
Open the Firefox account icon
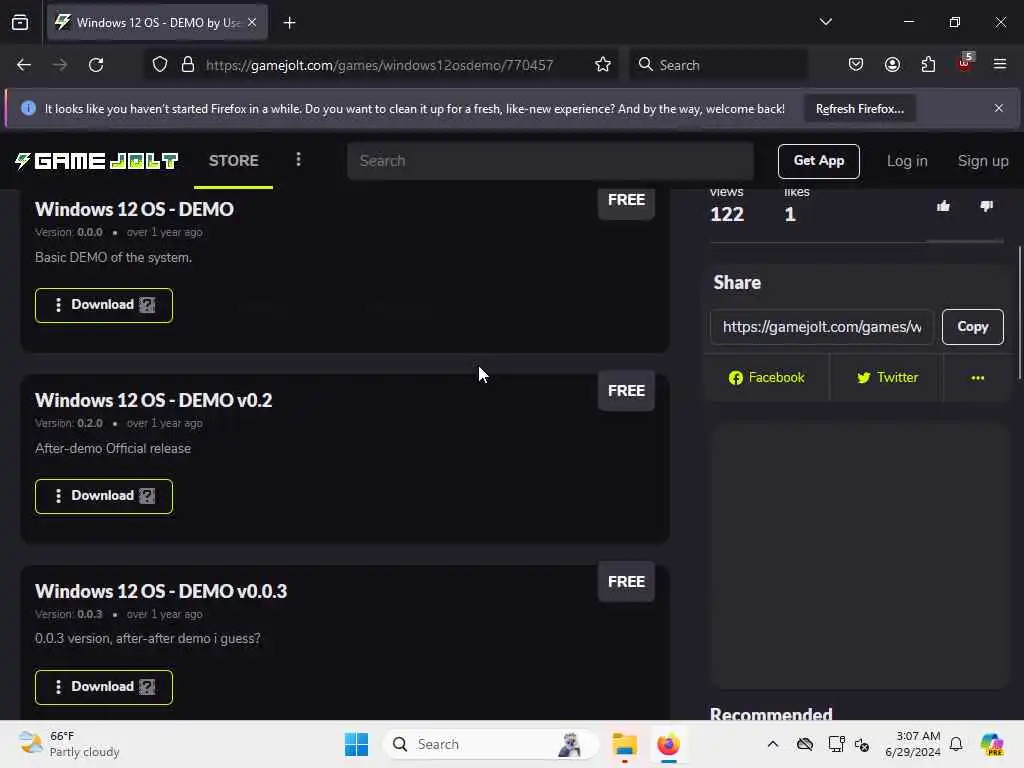click(892, 65)
